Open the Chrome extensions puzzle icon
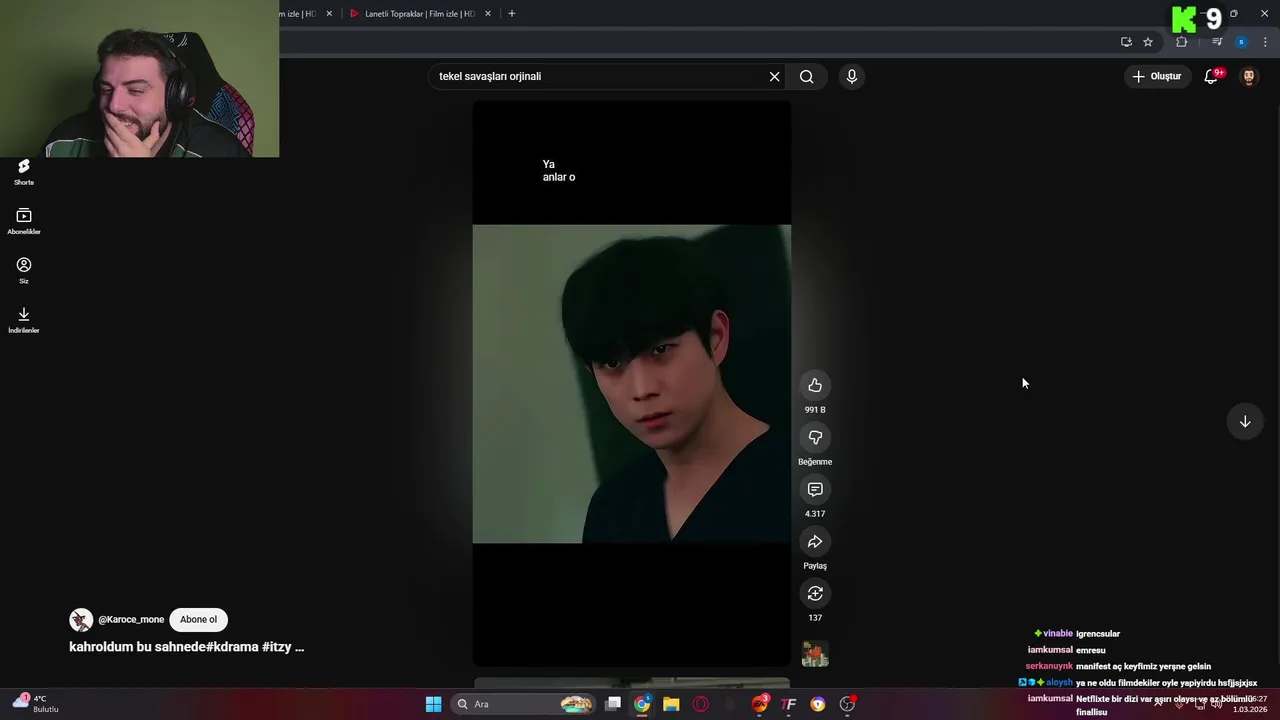The height and width of the screenshot is (720, 1280). pyautogui.click(x=1182, y=42)
